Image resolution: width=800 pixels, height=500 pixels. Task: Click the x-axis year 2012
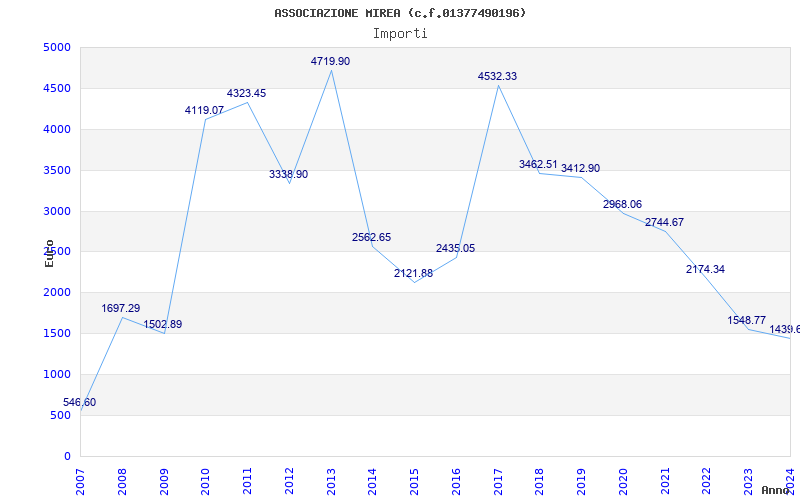[289, 482]
